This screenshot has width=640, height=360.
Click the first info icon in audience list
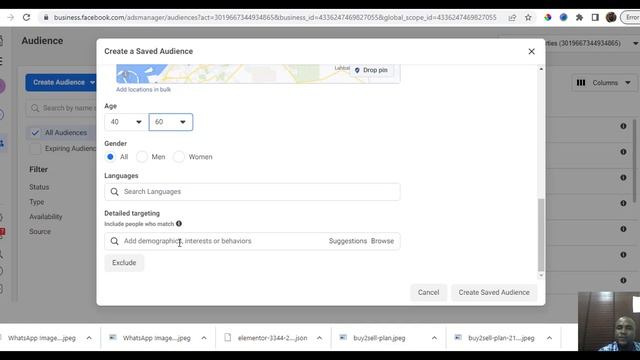point(623,126)
